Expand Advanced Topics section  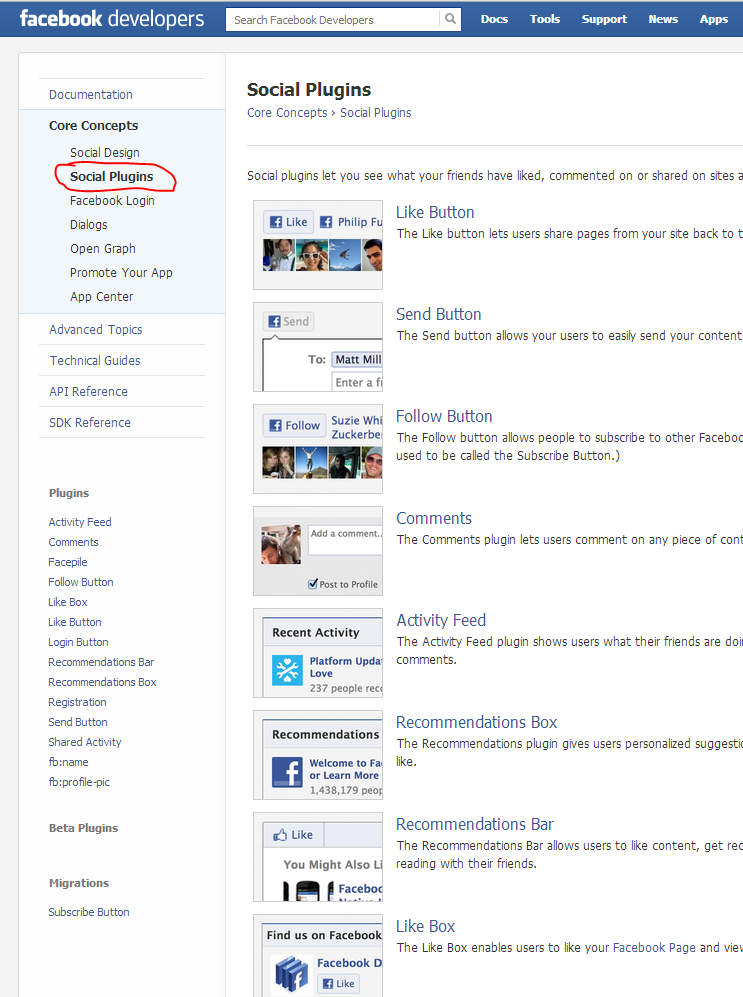[x=96, y=329]
